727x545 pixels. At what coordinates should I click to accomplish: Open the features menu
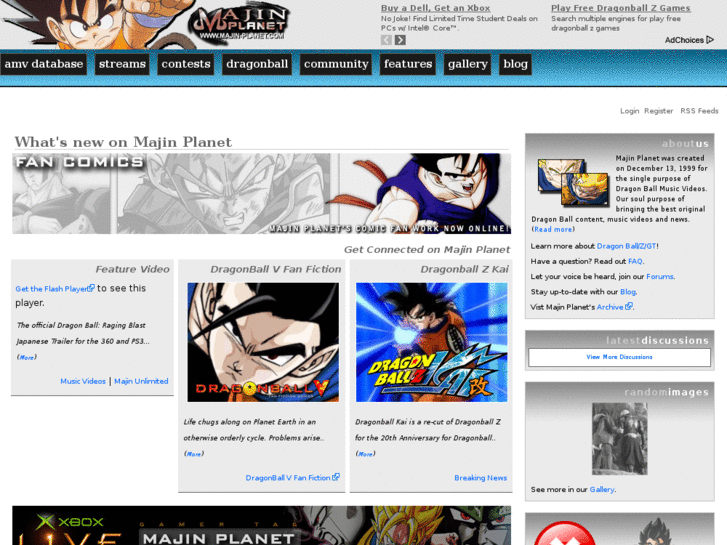(408, 64)
